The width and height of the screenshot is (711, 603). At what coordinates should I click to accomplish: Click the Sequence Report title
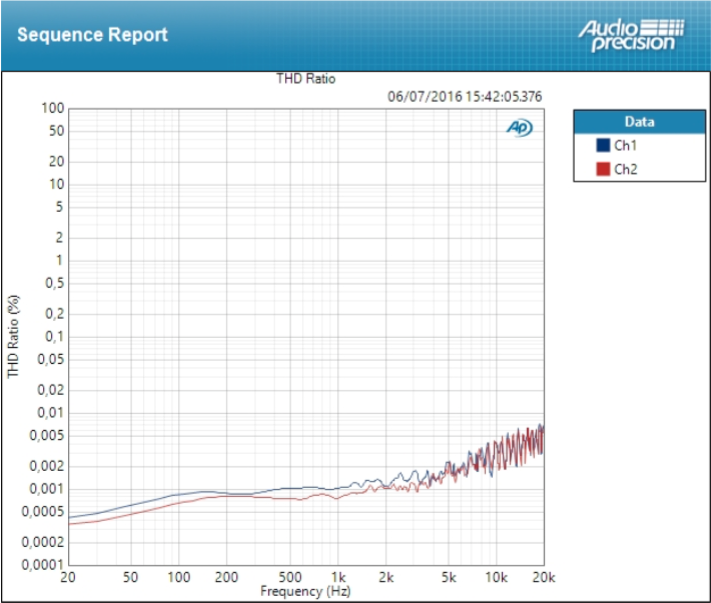pyautogui.click(x=93, y=35)
